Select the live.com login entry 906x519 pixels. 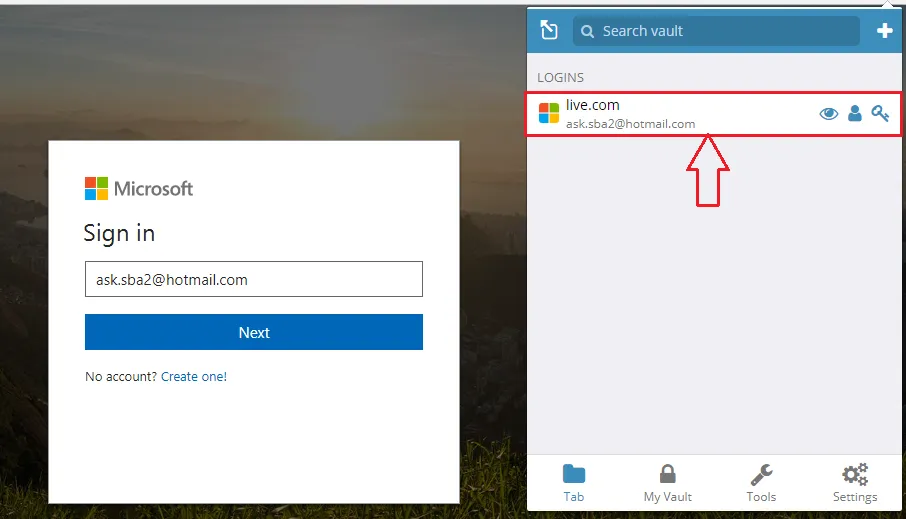pos(713,114)
